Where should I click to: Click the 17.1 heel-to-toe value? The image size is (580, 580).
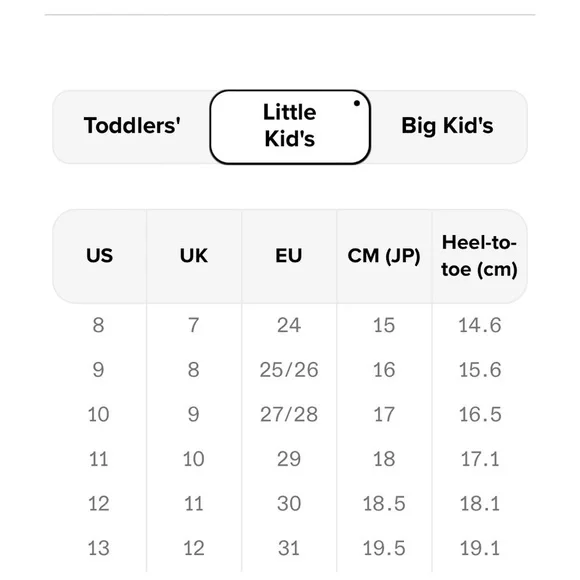tap(480, 459)
